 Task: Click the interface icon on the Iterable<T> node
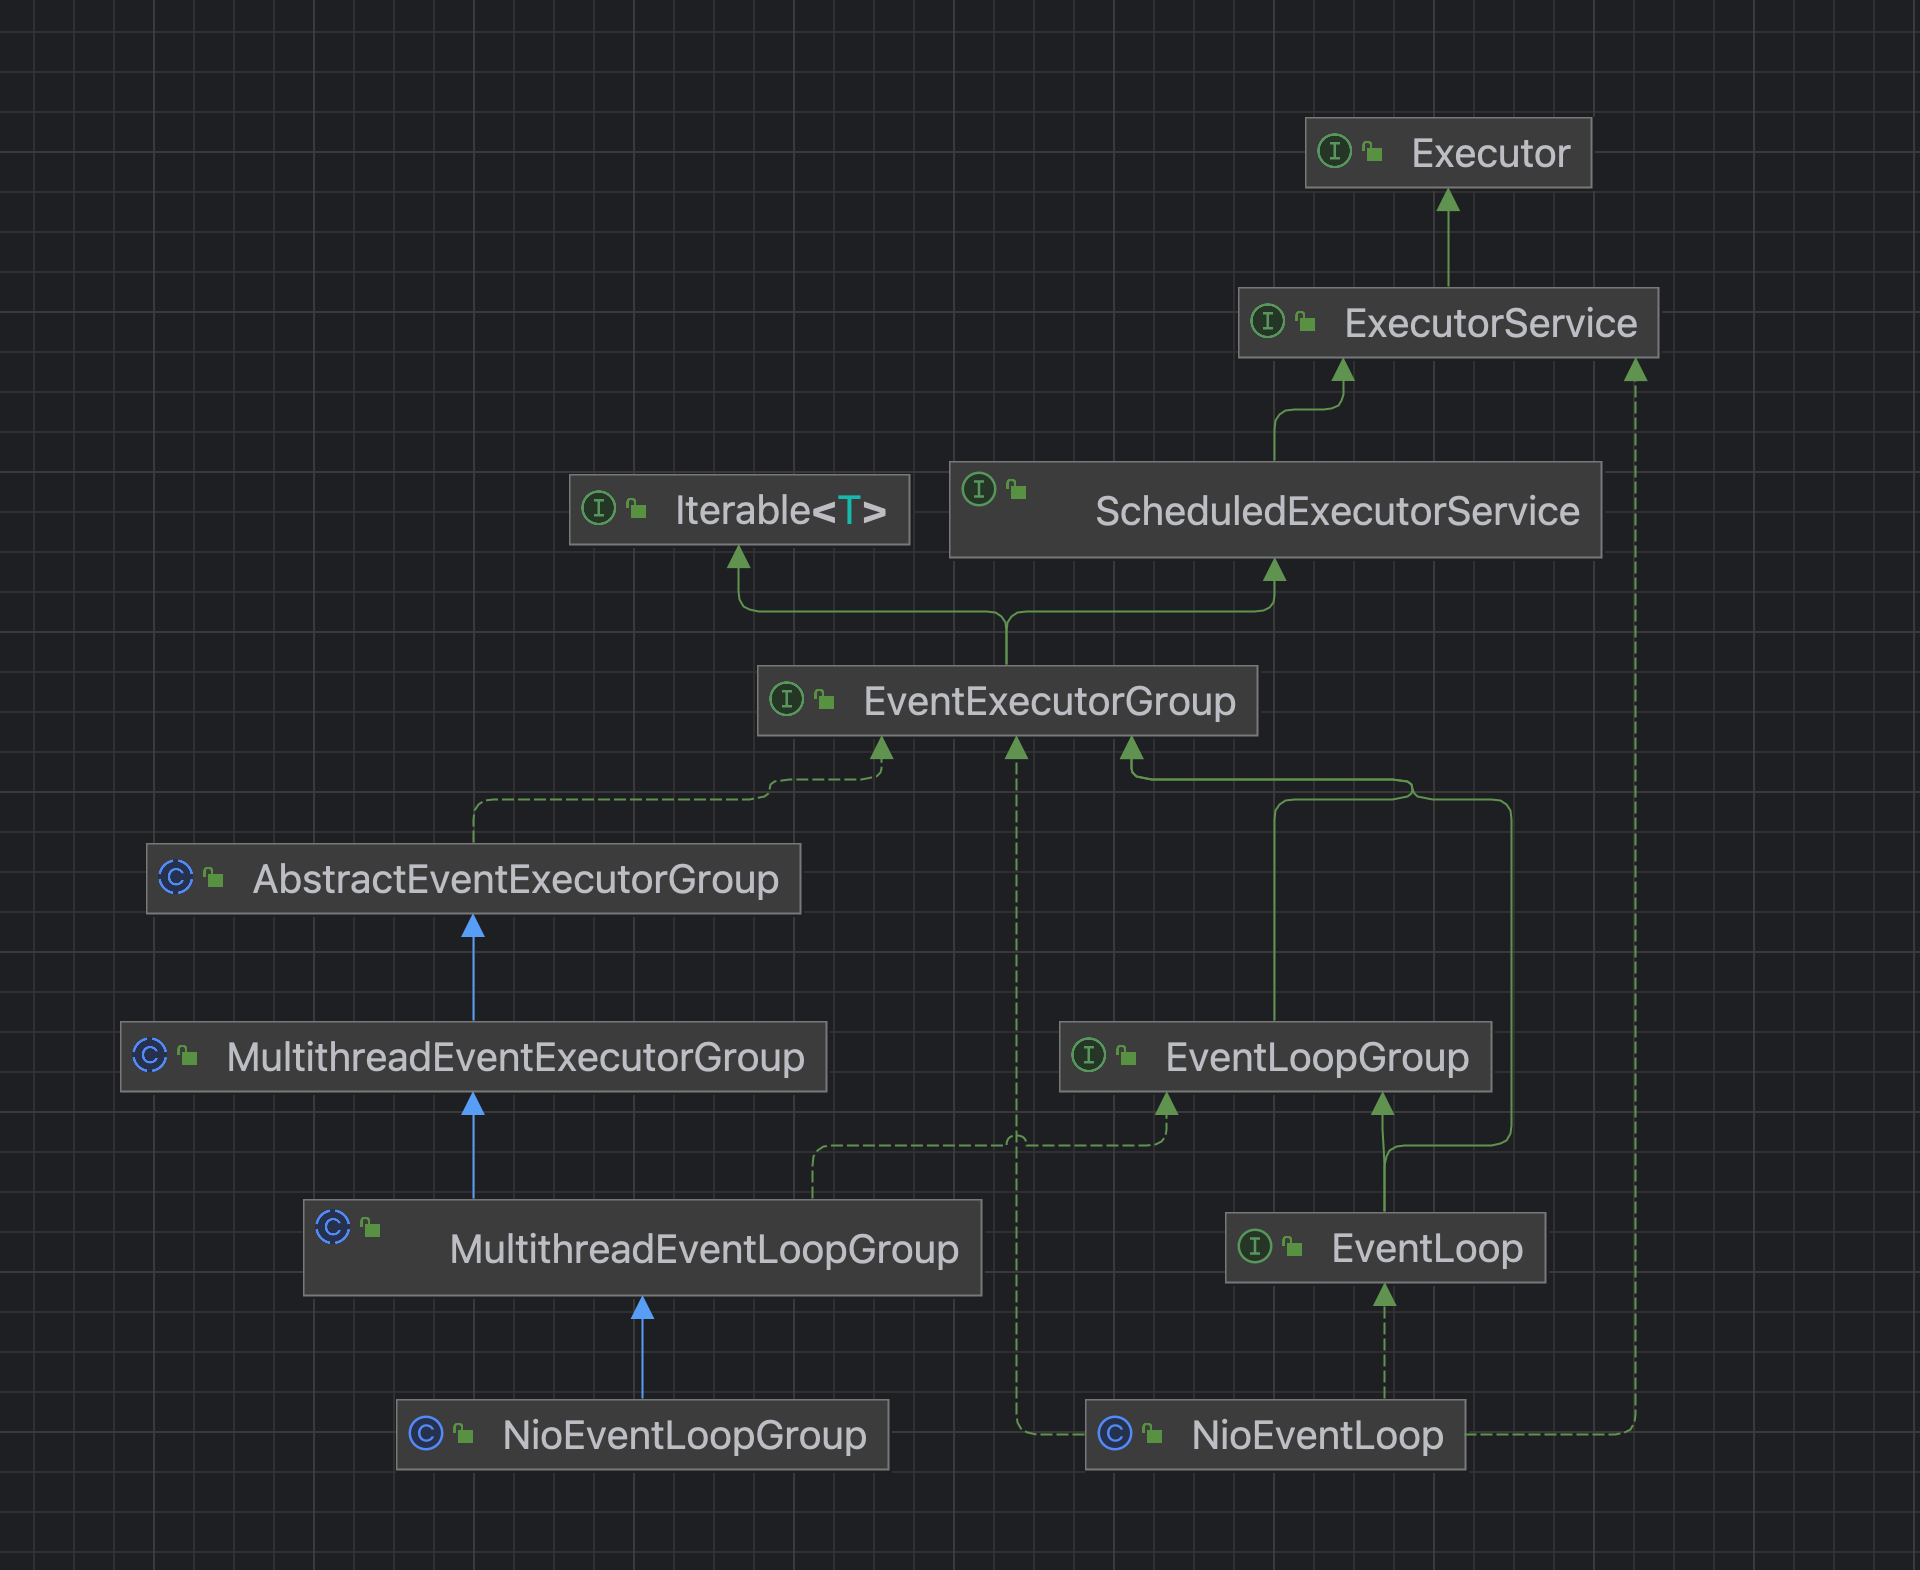598,509
